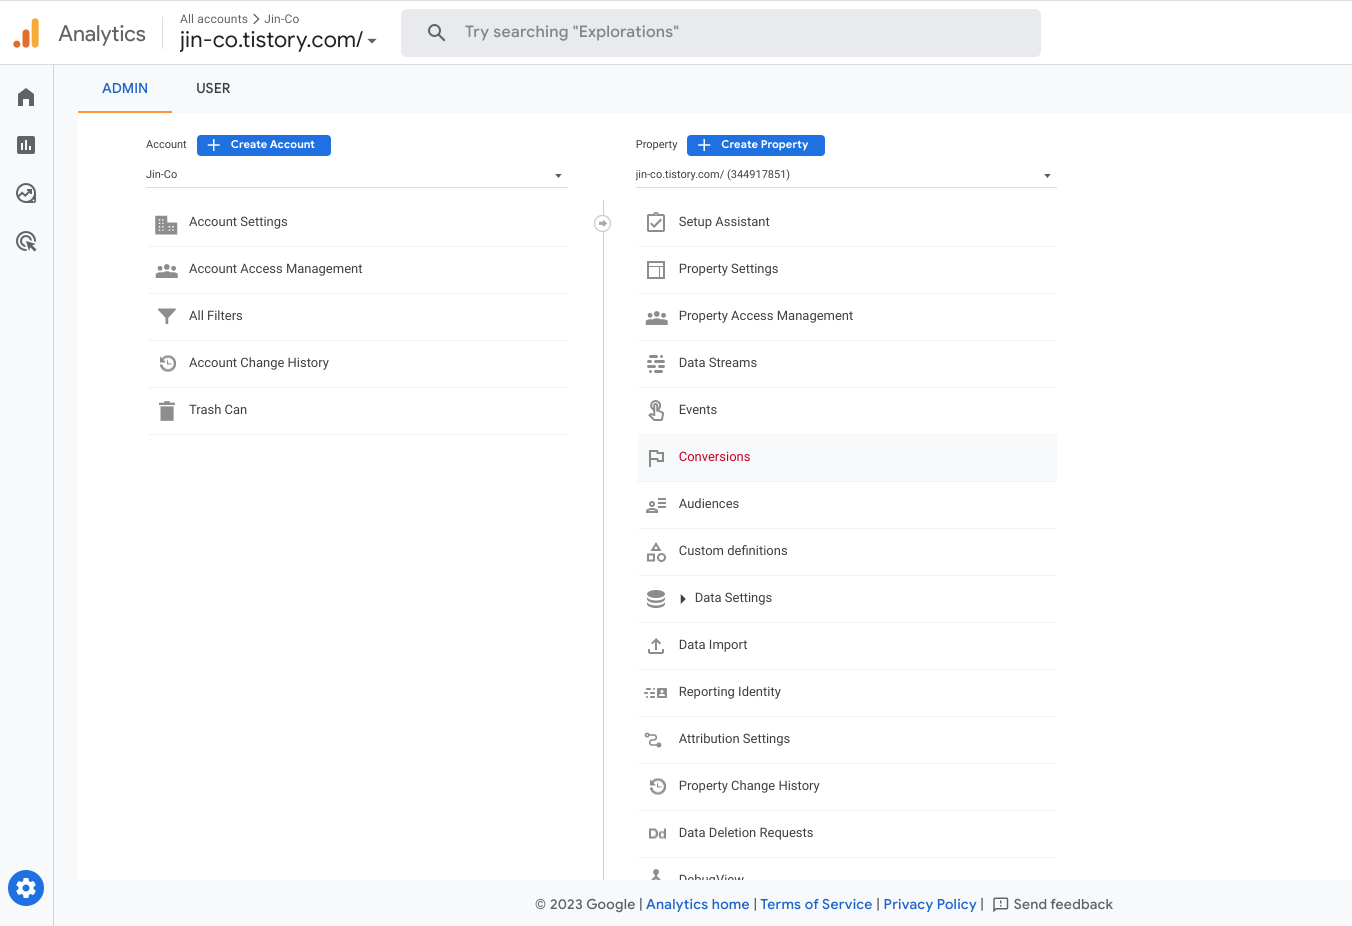Open Property Change History
This screenshot has width=1352, height=926.
(x=847, y=786)
